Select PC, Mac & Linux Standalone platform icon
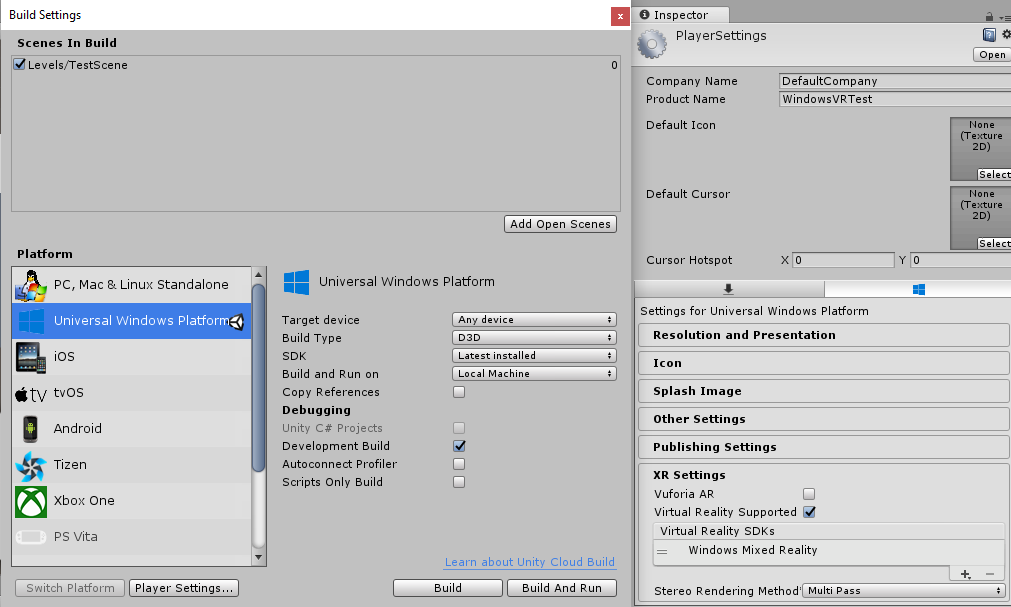This screenshot has height=607, width=1011. click(30, 285)
